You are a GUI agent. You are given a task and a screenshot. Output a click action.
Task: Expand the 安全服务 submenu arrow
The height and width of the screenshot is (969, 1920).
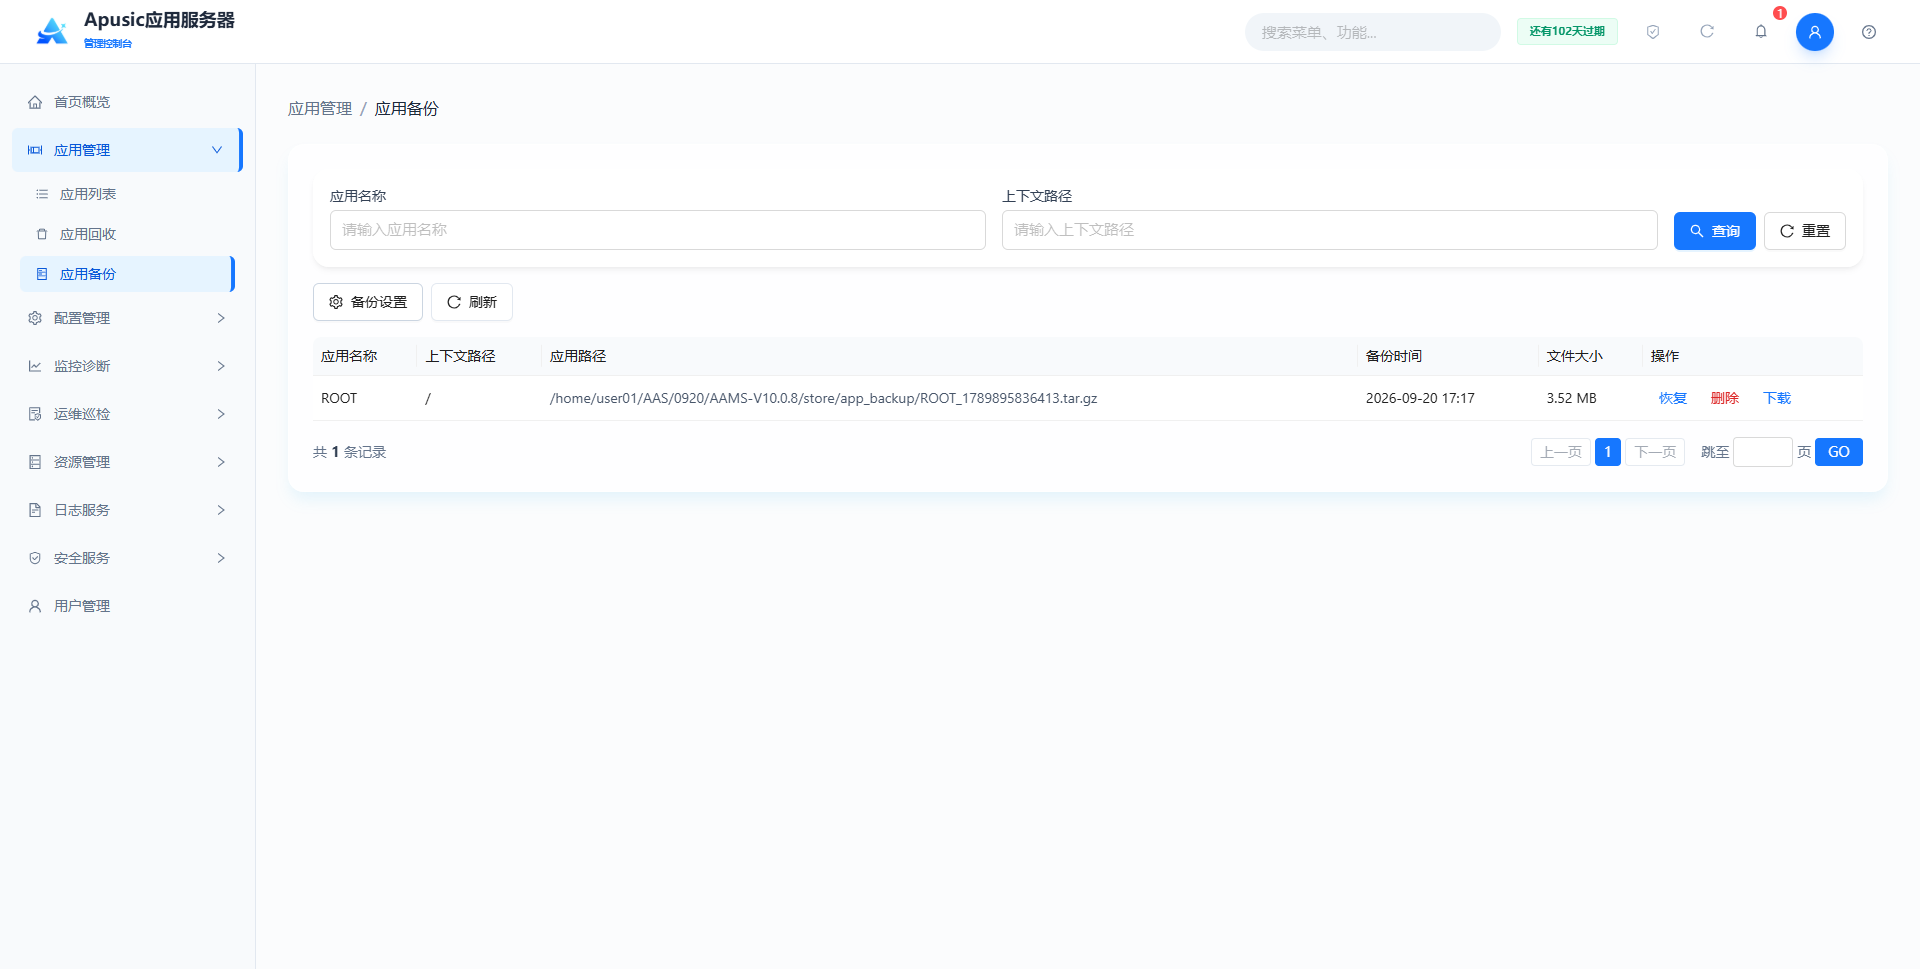click(x=221, y=558)
